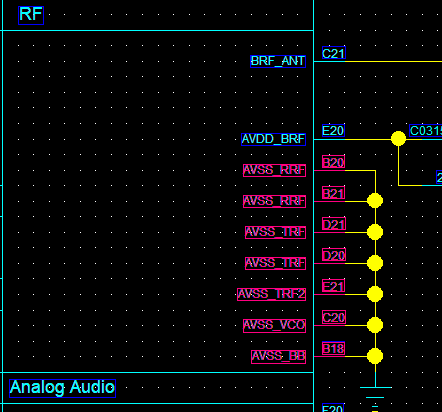This screenshot has width=442, height=412.
Task: Select the junction dot at pin E21
Action: coord(375,294)
